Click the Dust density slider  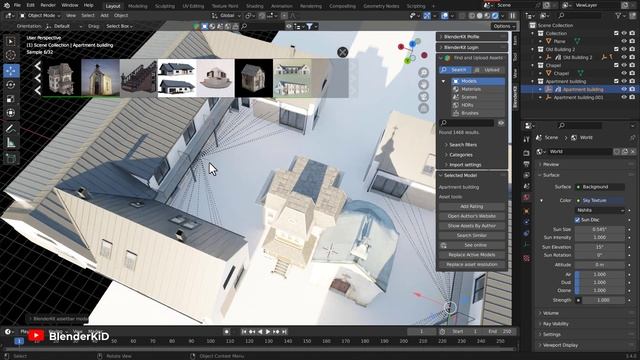(600, 282)
